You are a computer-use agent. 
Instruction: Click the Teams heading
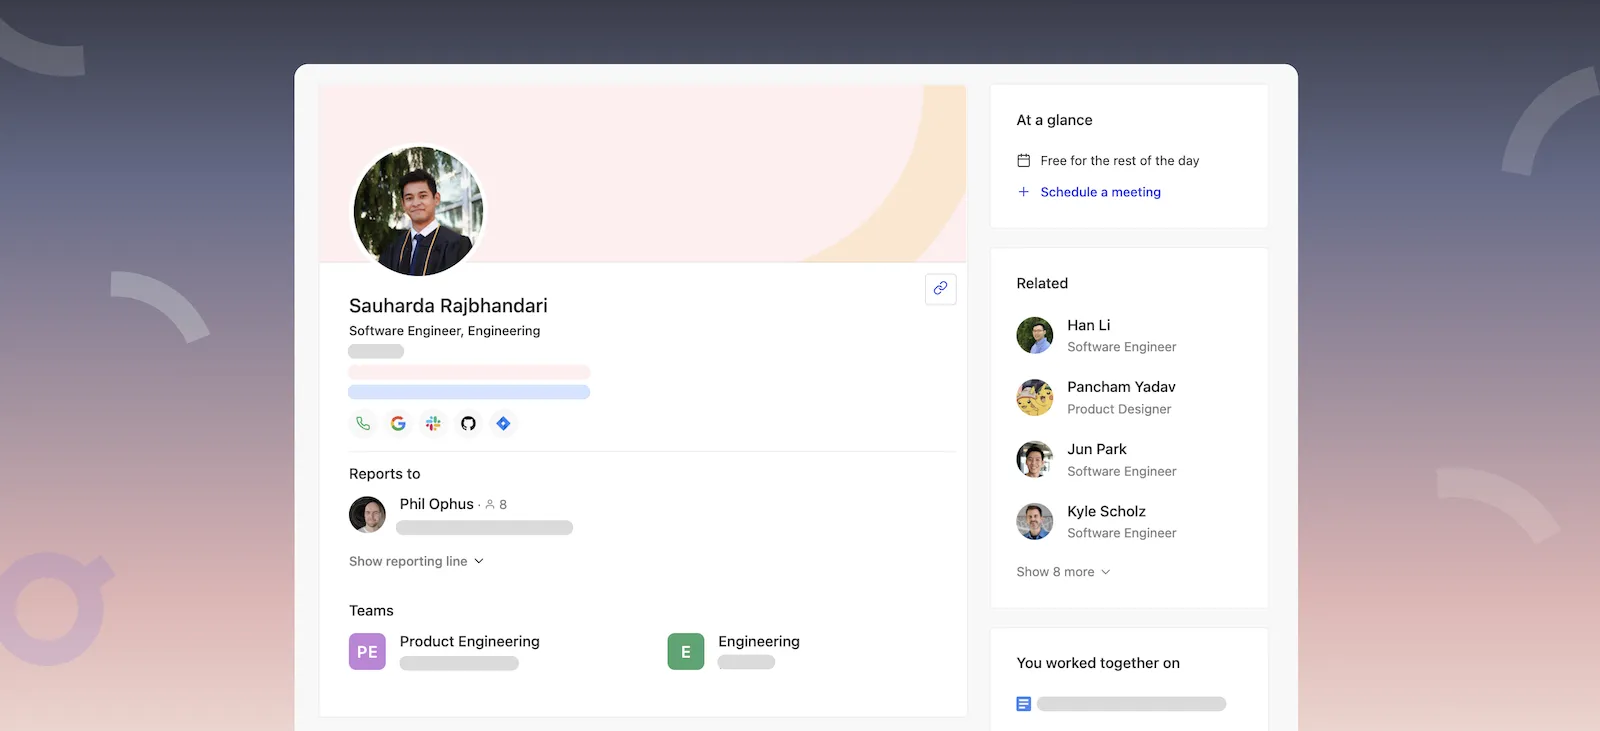coord(371,611)
